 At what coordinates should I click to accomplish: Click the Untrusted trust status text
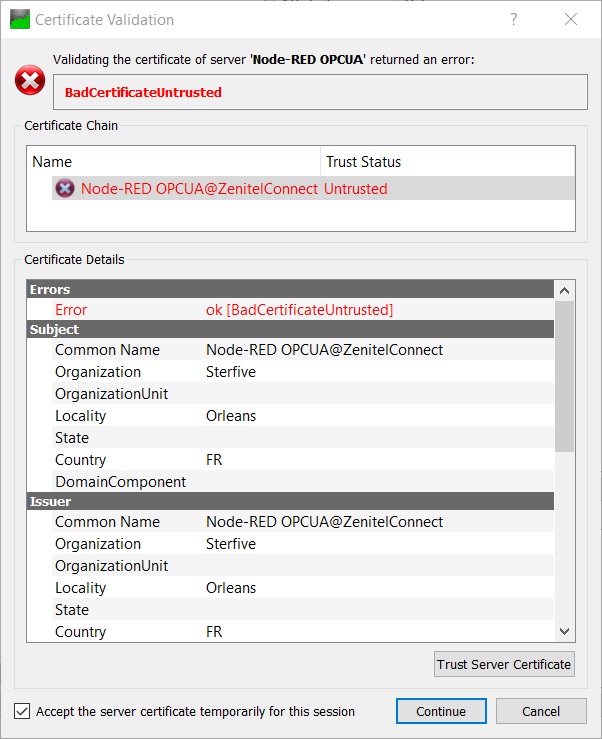click(x=355, y=189)
